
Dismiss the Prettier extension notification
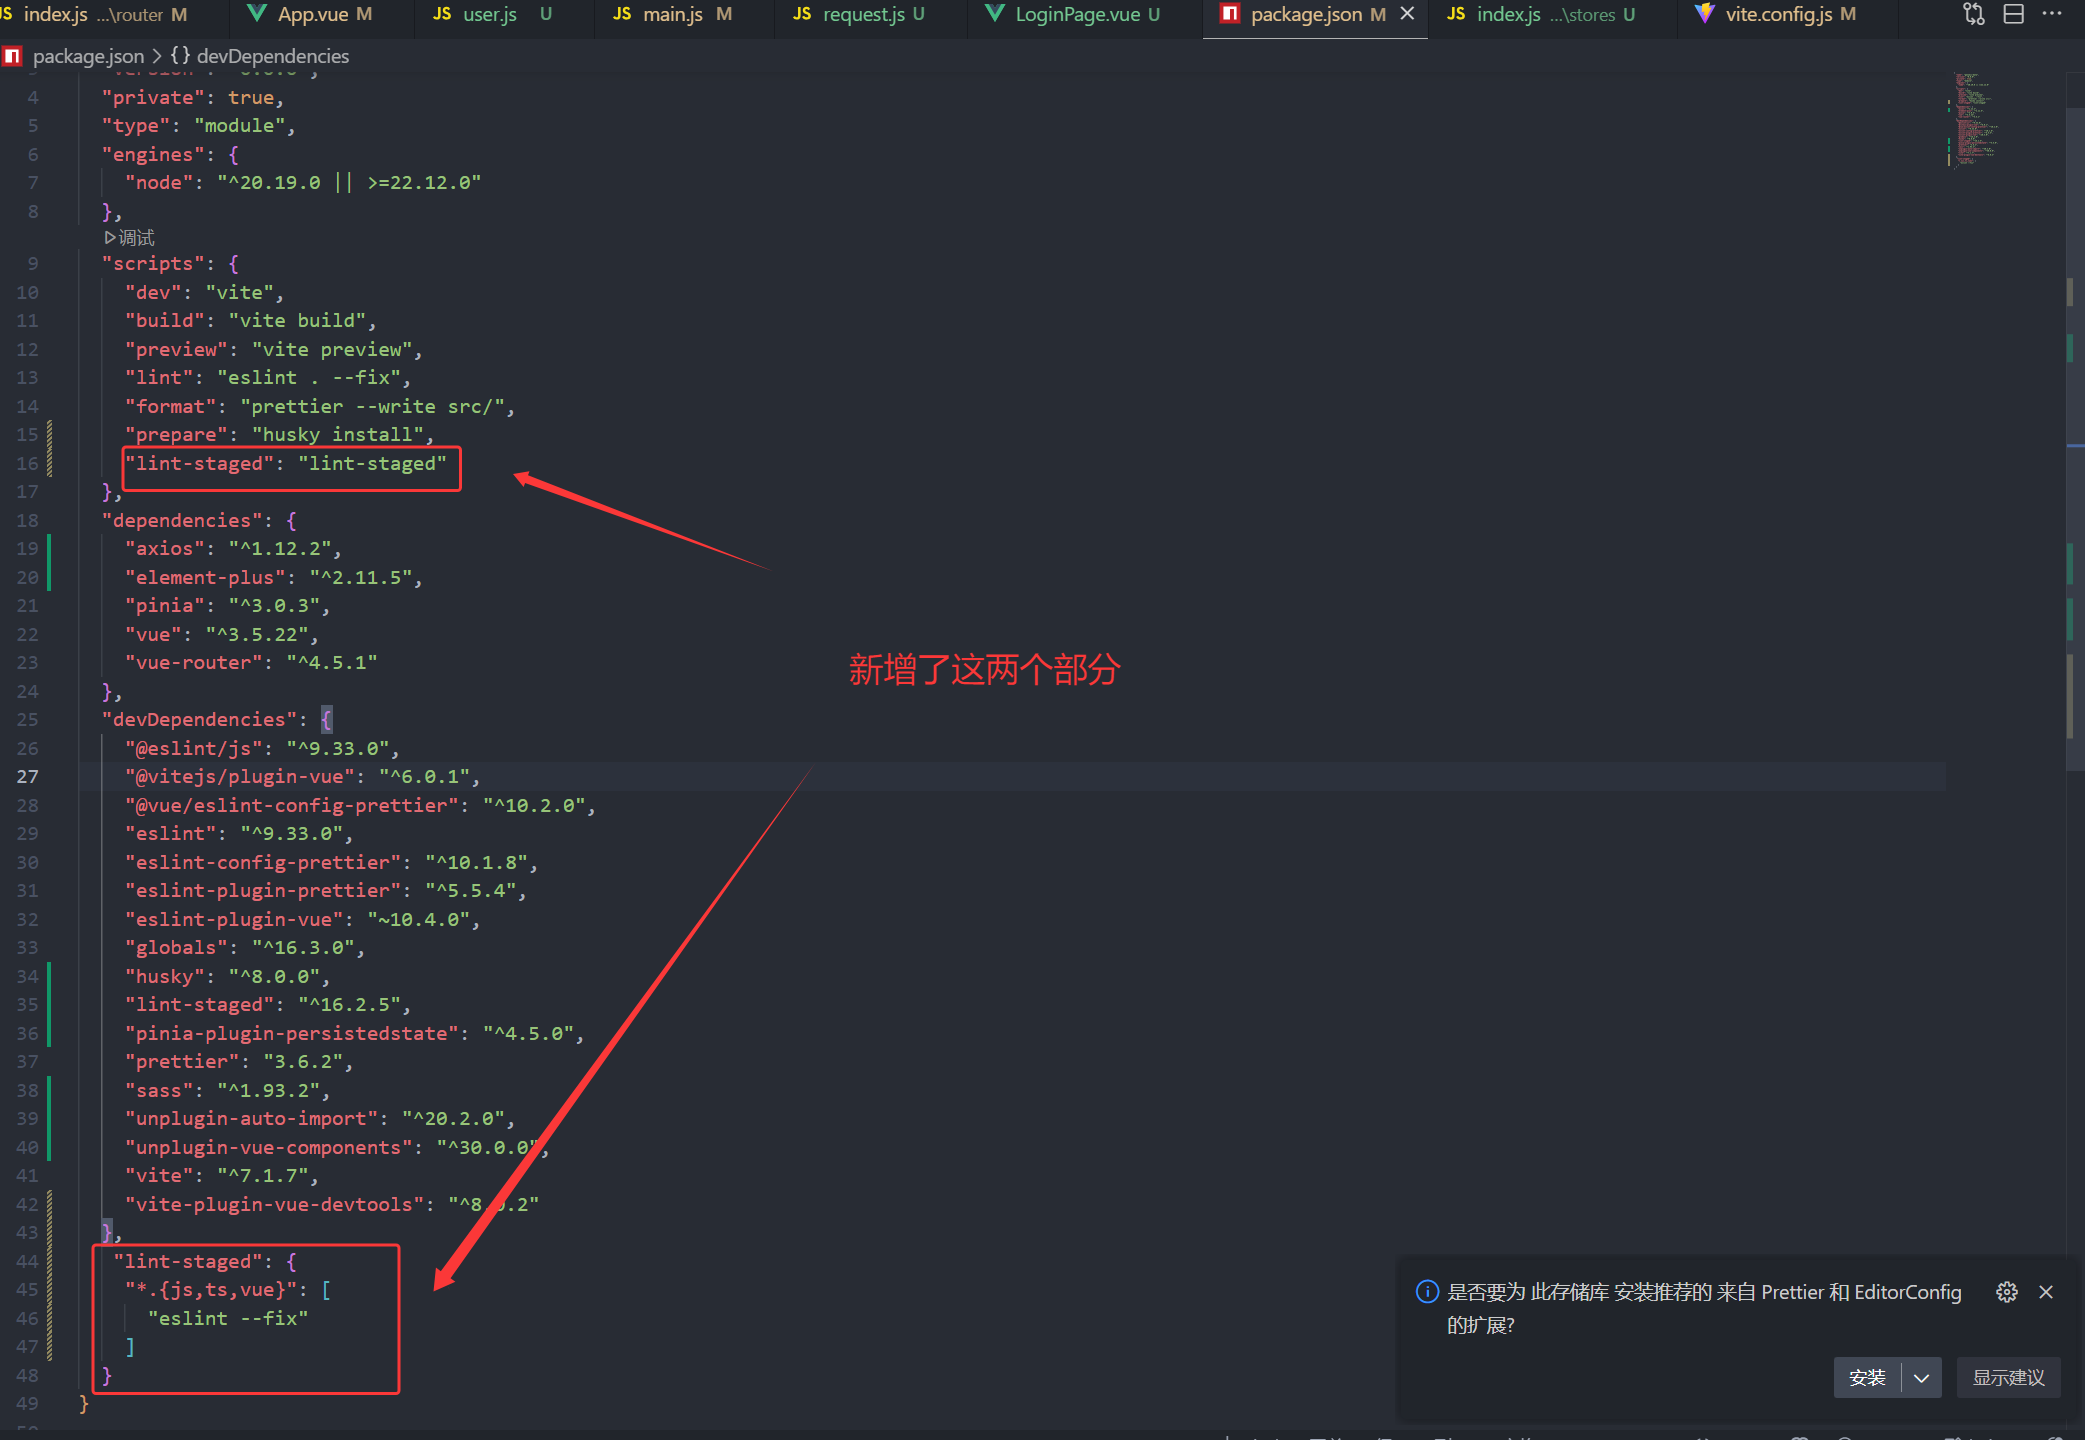tap(2046, 1292)
